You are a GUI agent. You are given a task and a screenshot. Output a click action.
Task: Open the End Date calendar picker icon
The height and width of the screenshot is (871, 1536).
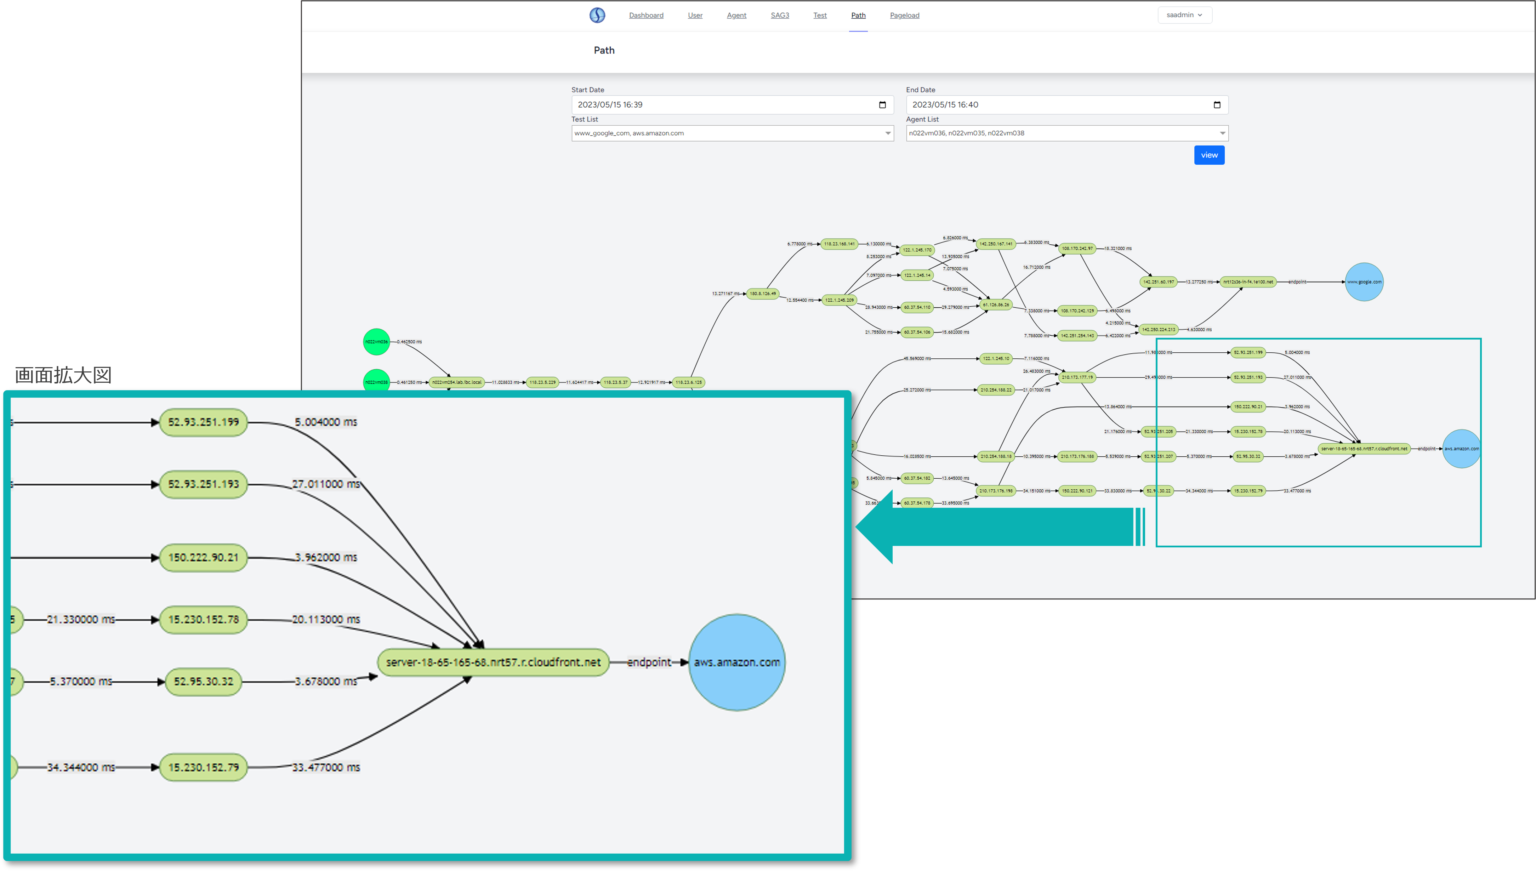point(1217,105)
